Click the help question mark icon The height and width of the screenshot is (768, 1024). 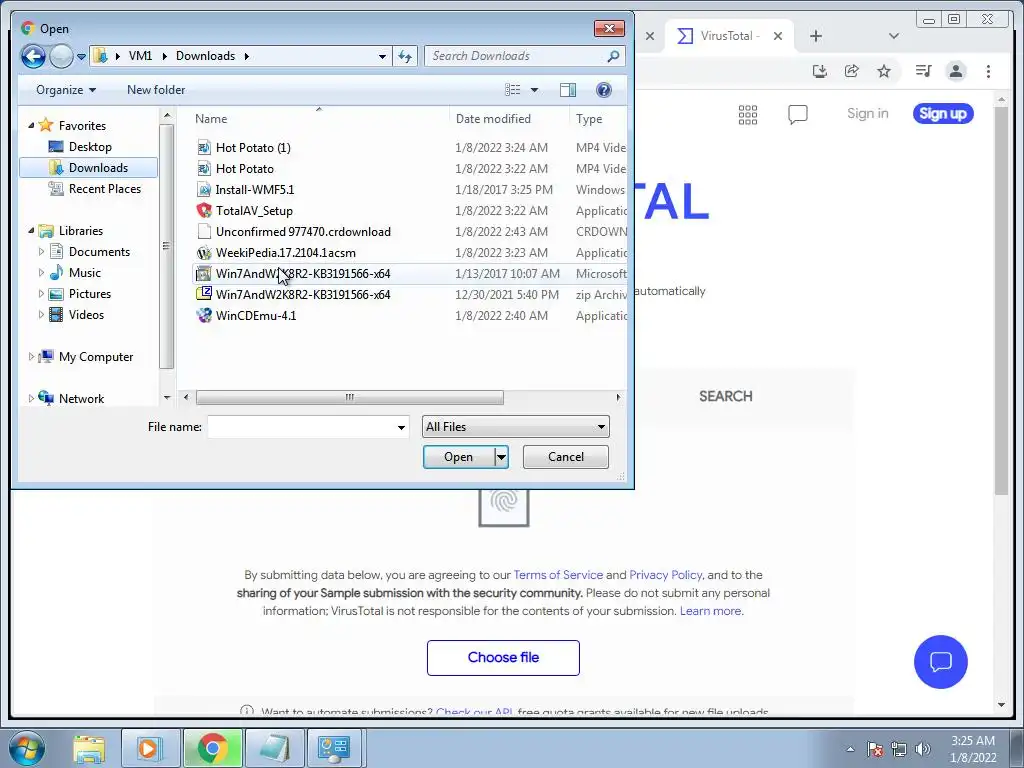(x=604, y=89)
